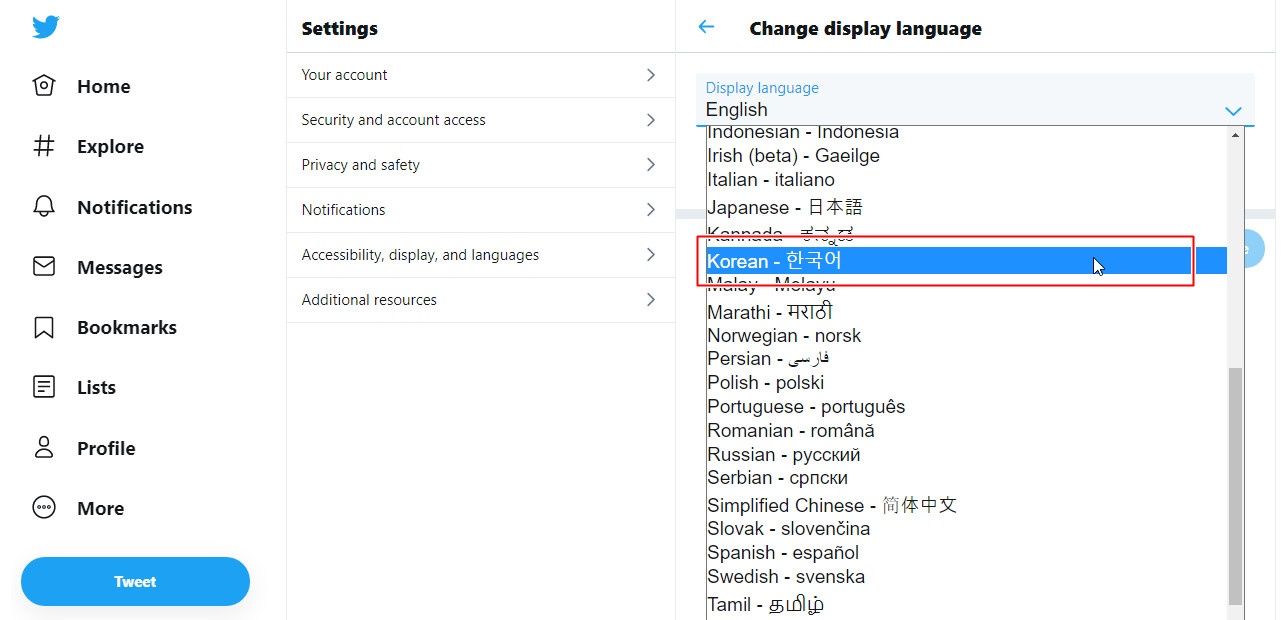Expand chevron beside Notifications settings

pyautogui.click(x=651, y=210)
